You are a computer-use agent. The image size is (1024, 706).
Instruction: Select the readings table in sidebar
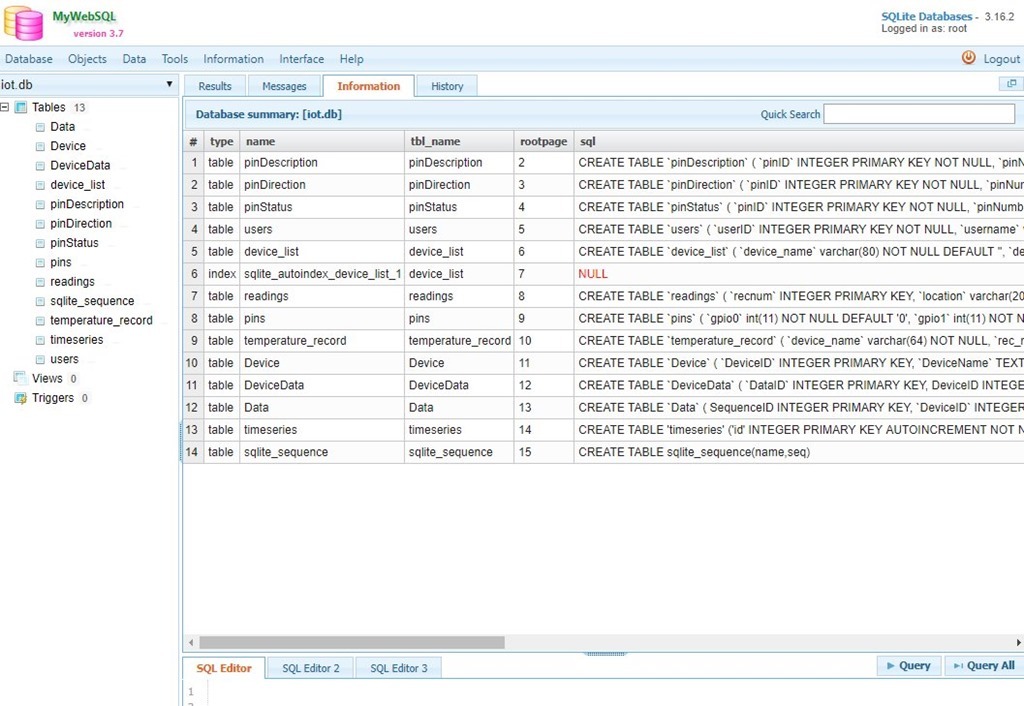[72, 282]
